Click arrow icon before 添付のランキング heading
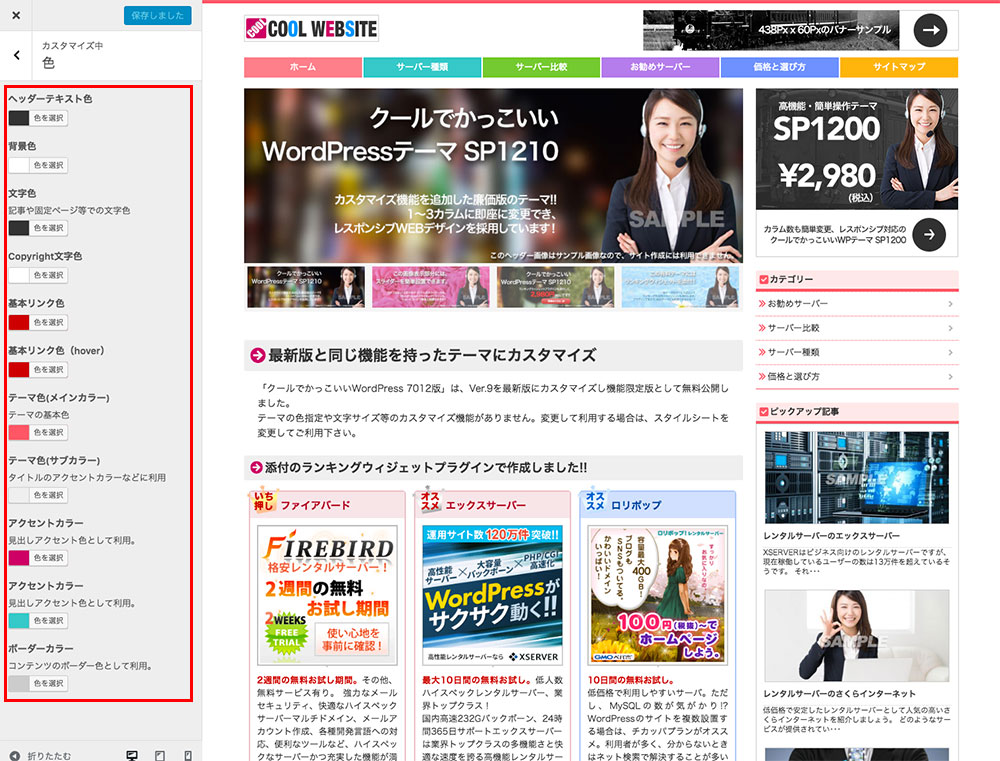This screenshot has height=761, width=1000. (x=256, y=468)
